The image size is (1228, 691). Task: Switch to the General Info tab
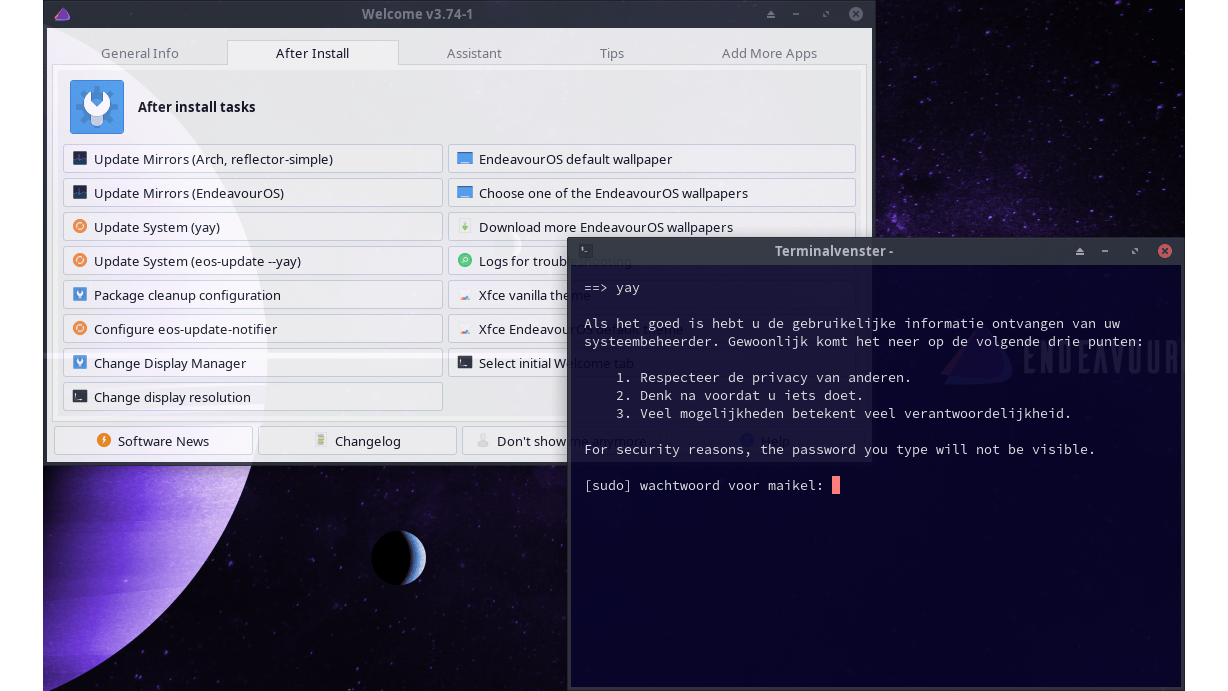pyautogui.click(x=140, y=54)
